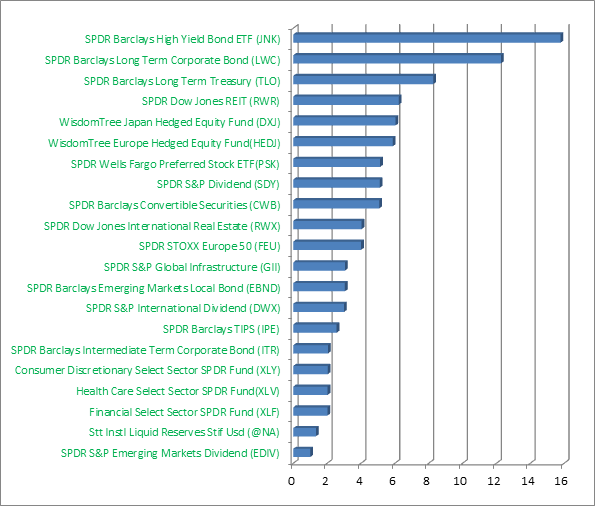The height and width of the screenshot is (506, 595).
Task: Click the blue bar for HEDJ
Action: 344,141
